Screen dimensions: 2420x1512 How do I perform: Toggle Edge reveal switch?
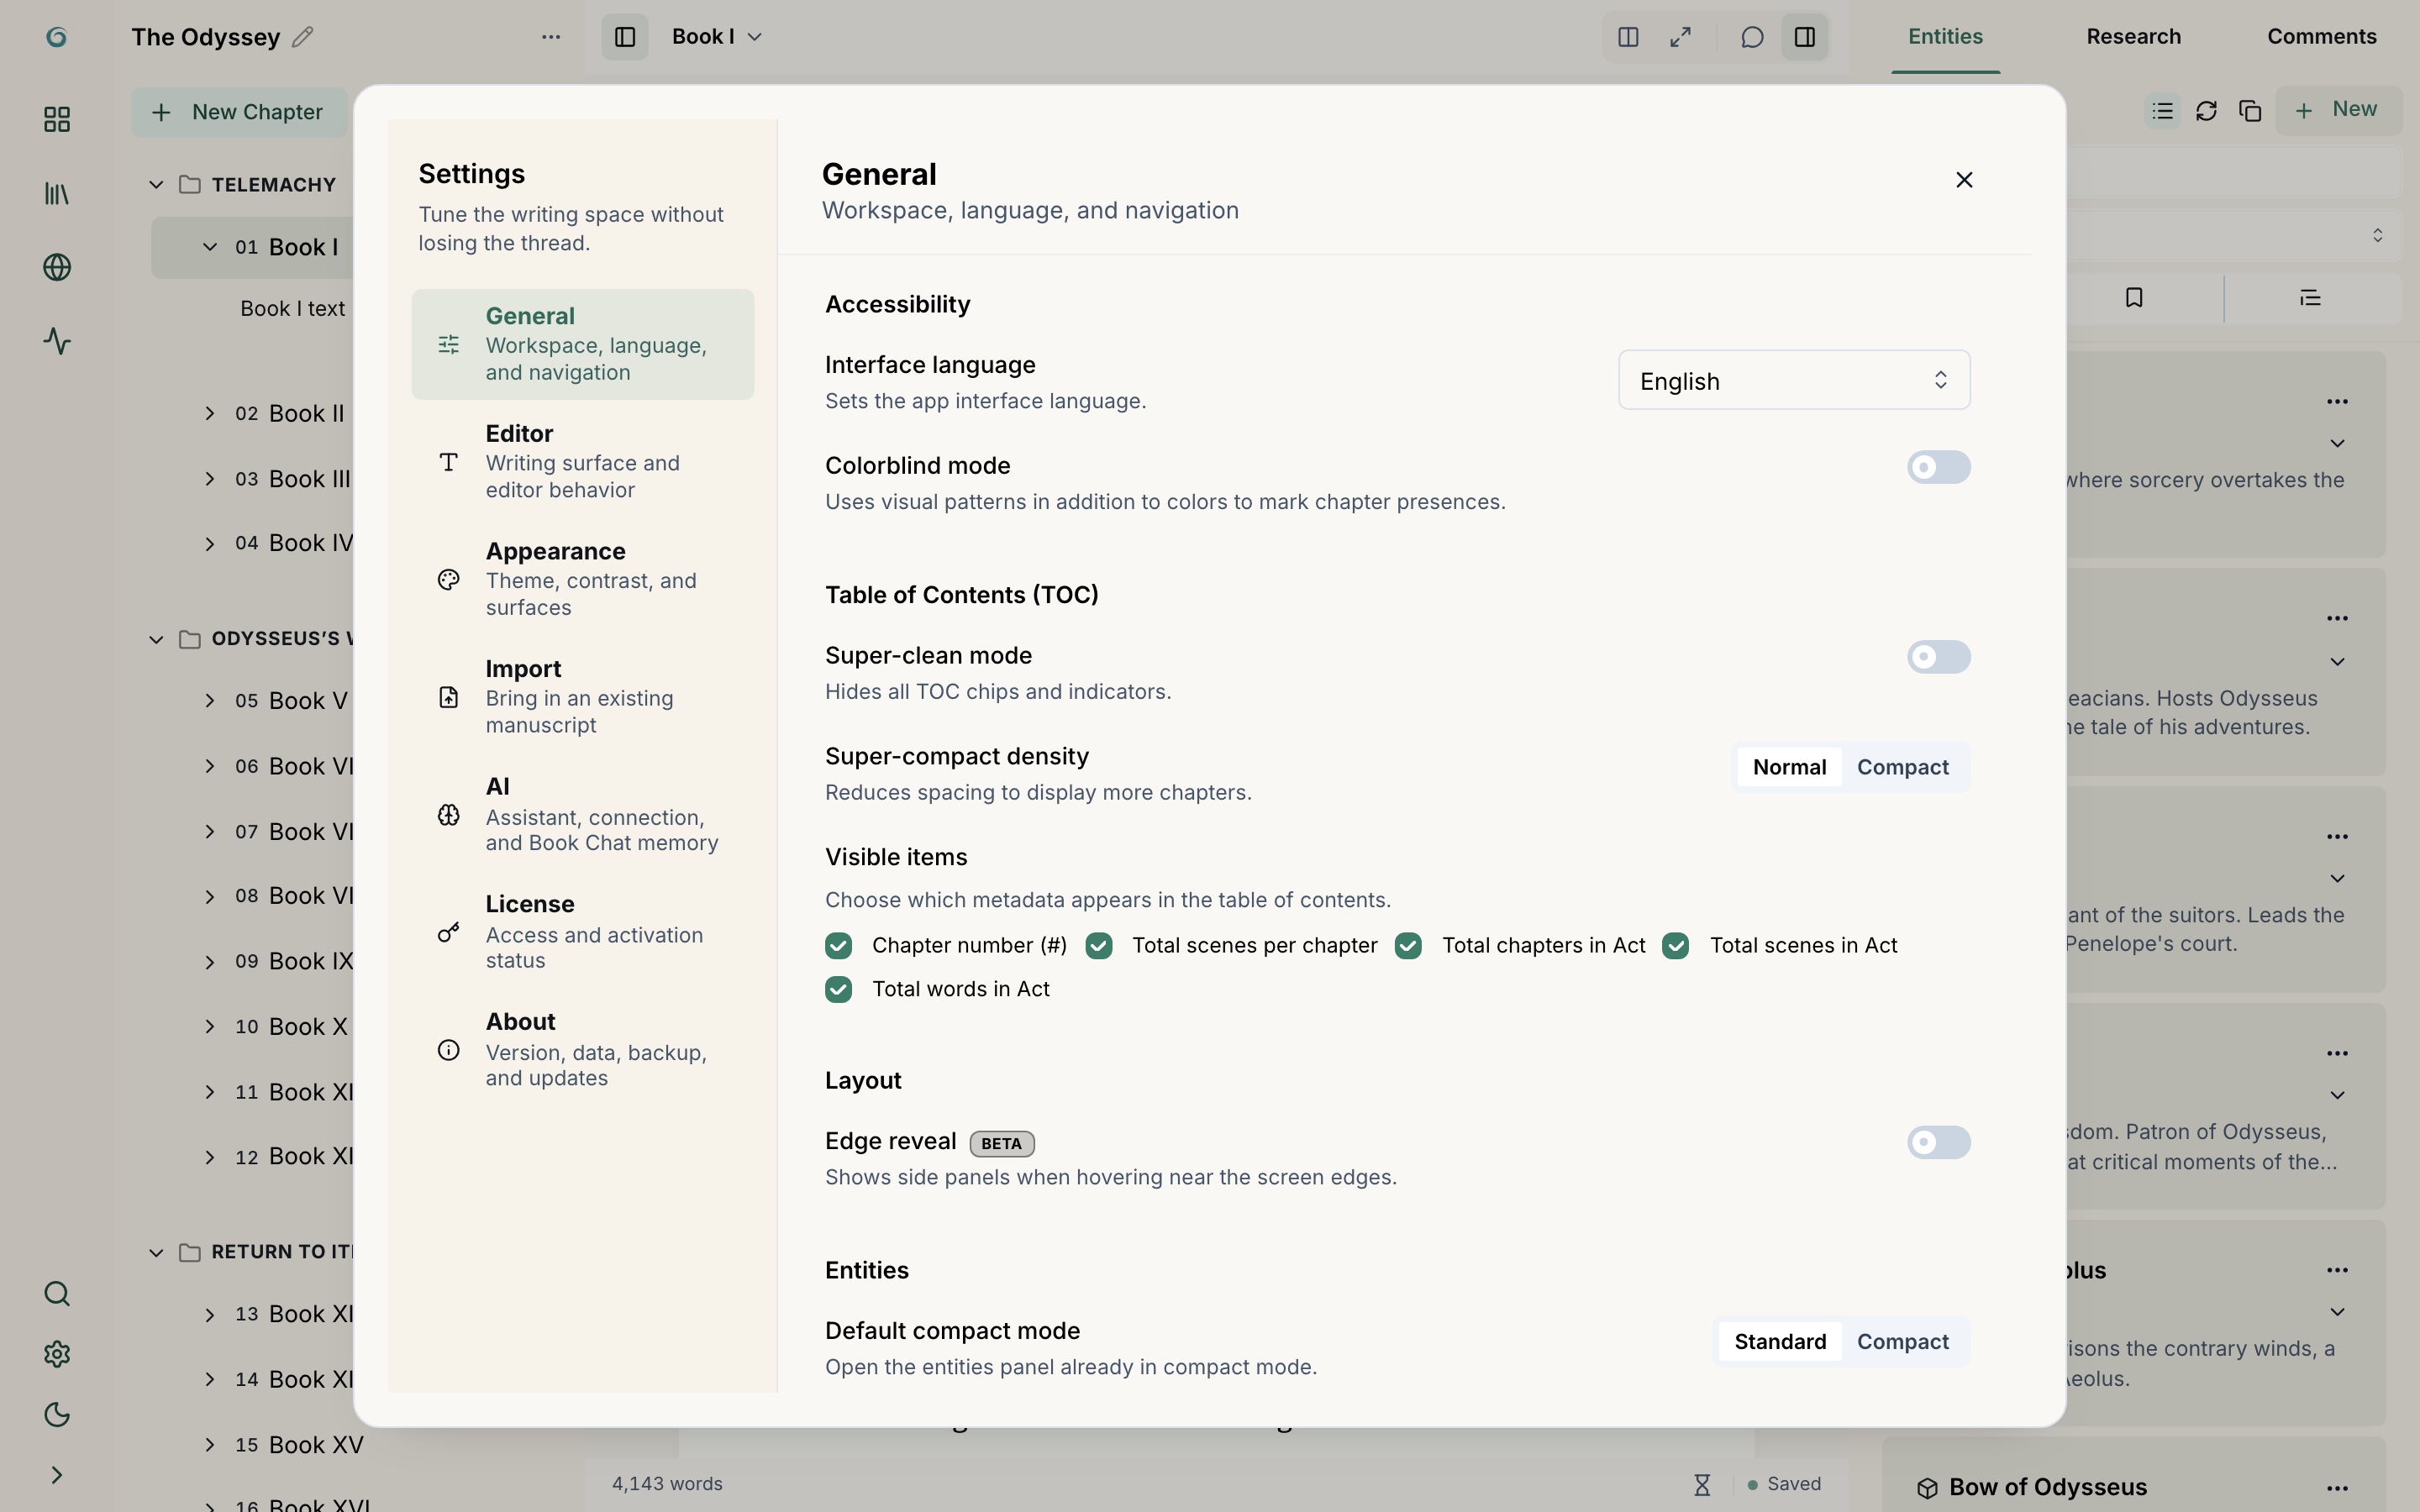1938,1142
